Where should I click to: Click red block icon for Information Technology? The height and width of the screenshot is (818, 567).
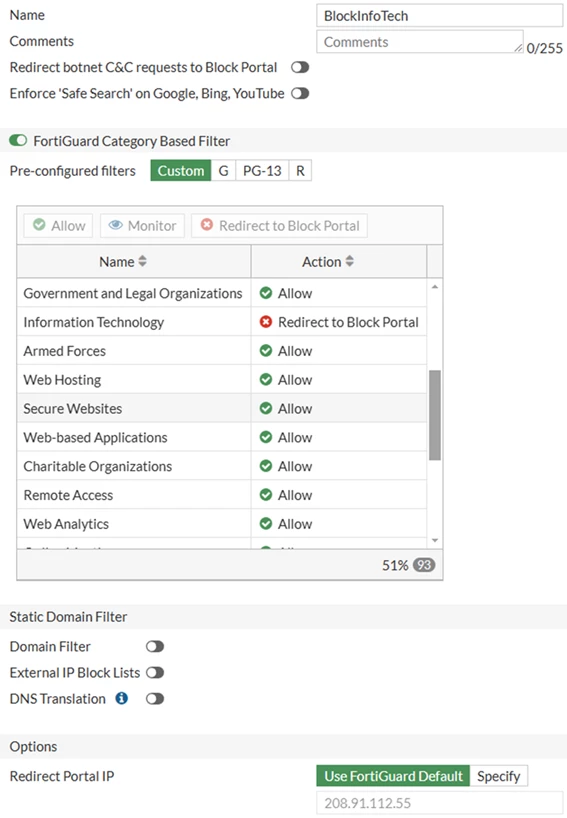[266, 322]
